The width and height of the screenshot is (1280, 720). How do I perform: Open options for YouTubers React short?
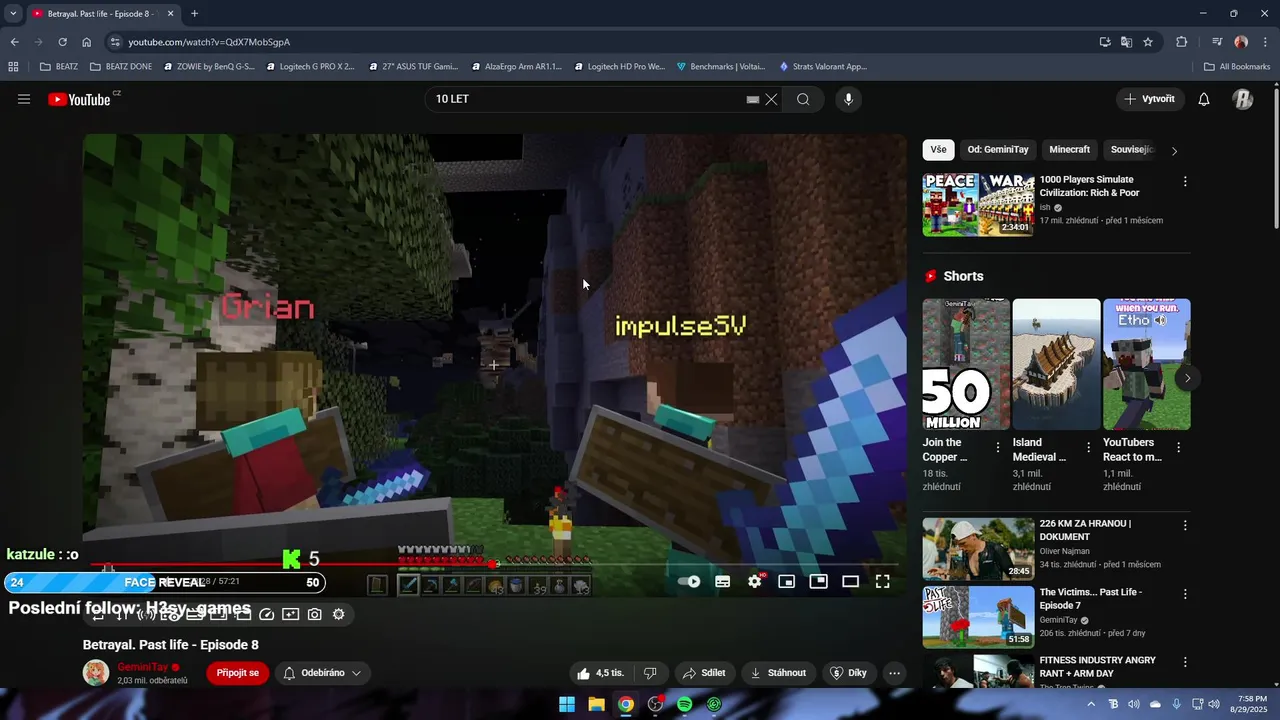point(1178,448)
